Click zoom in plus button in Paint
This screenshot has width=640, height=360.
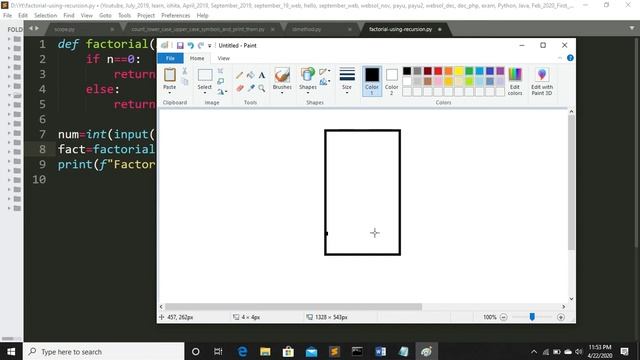click(561, 317)
